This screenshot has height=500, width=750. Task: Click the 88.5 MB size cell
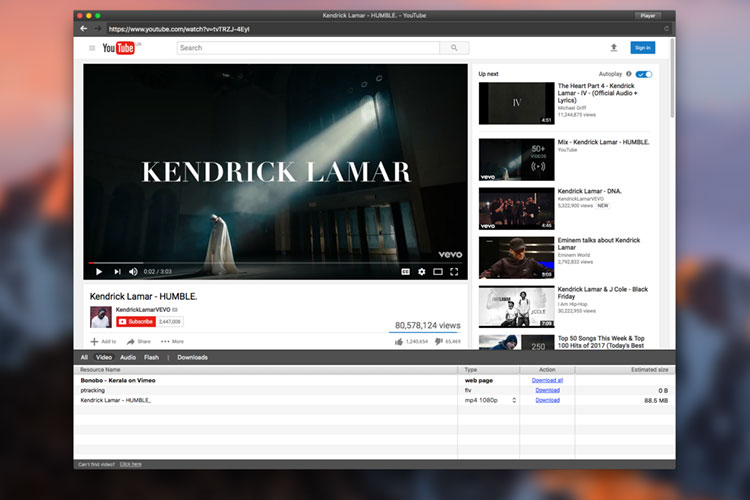(x=656, y=400)
